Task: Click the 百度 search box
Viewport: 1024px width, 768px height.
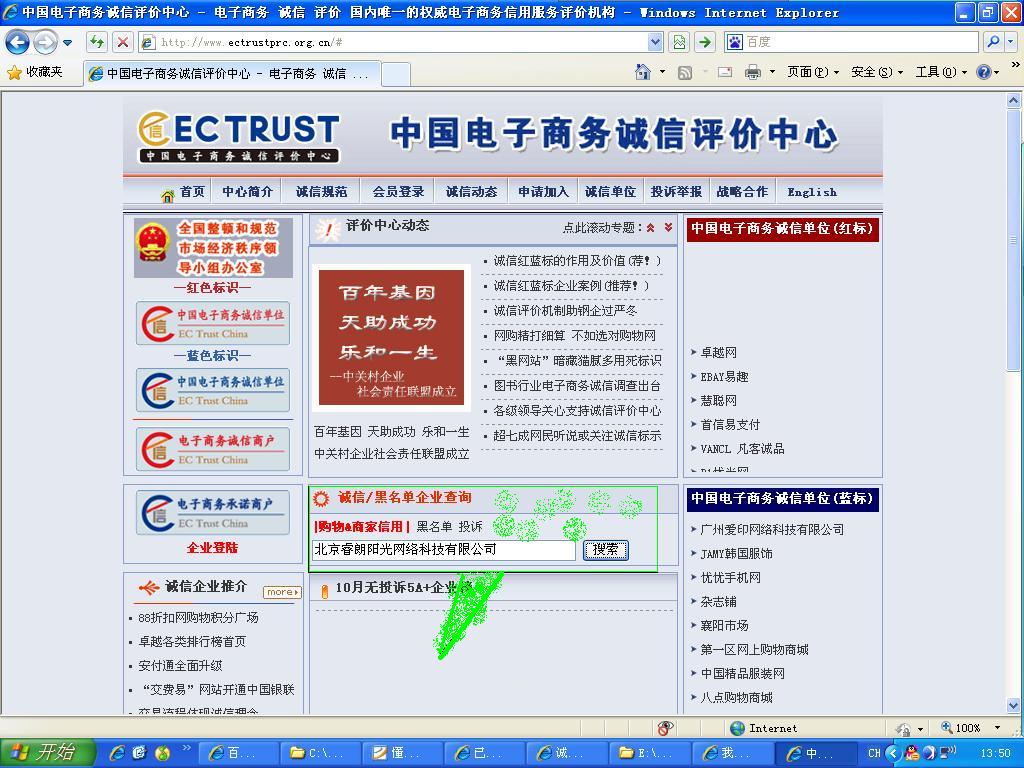Action: coord(852,42)
